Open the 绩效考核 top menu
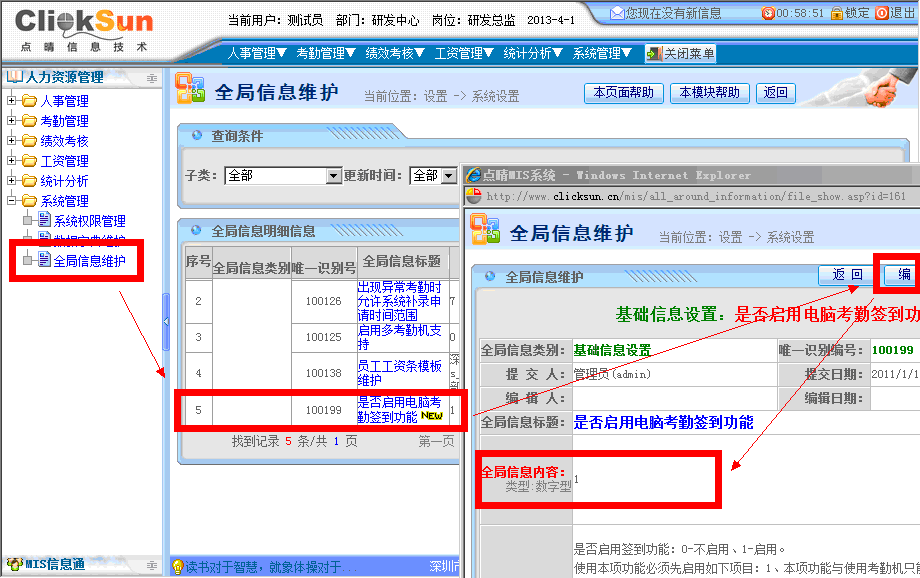The width and height of the screenshot is (920, 578). [x=395, y=54]
